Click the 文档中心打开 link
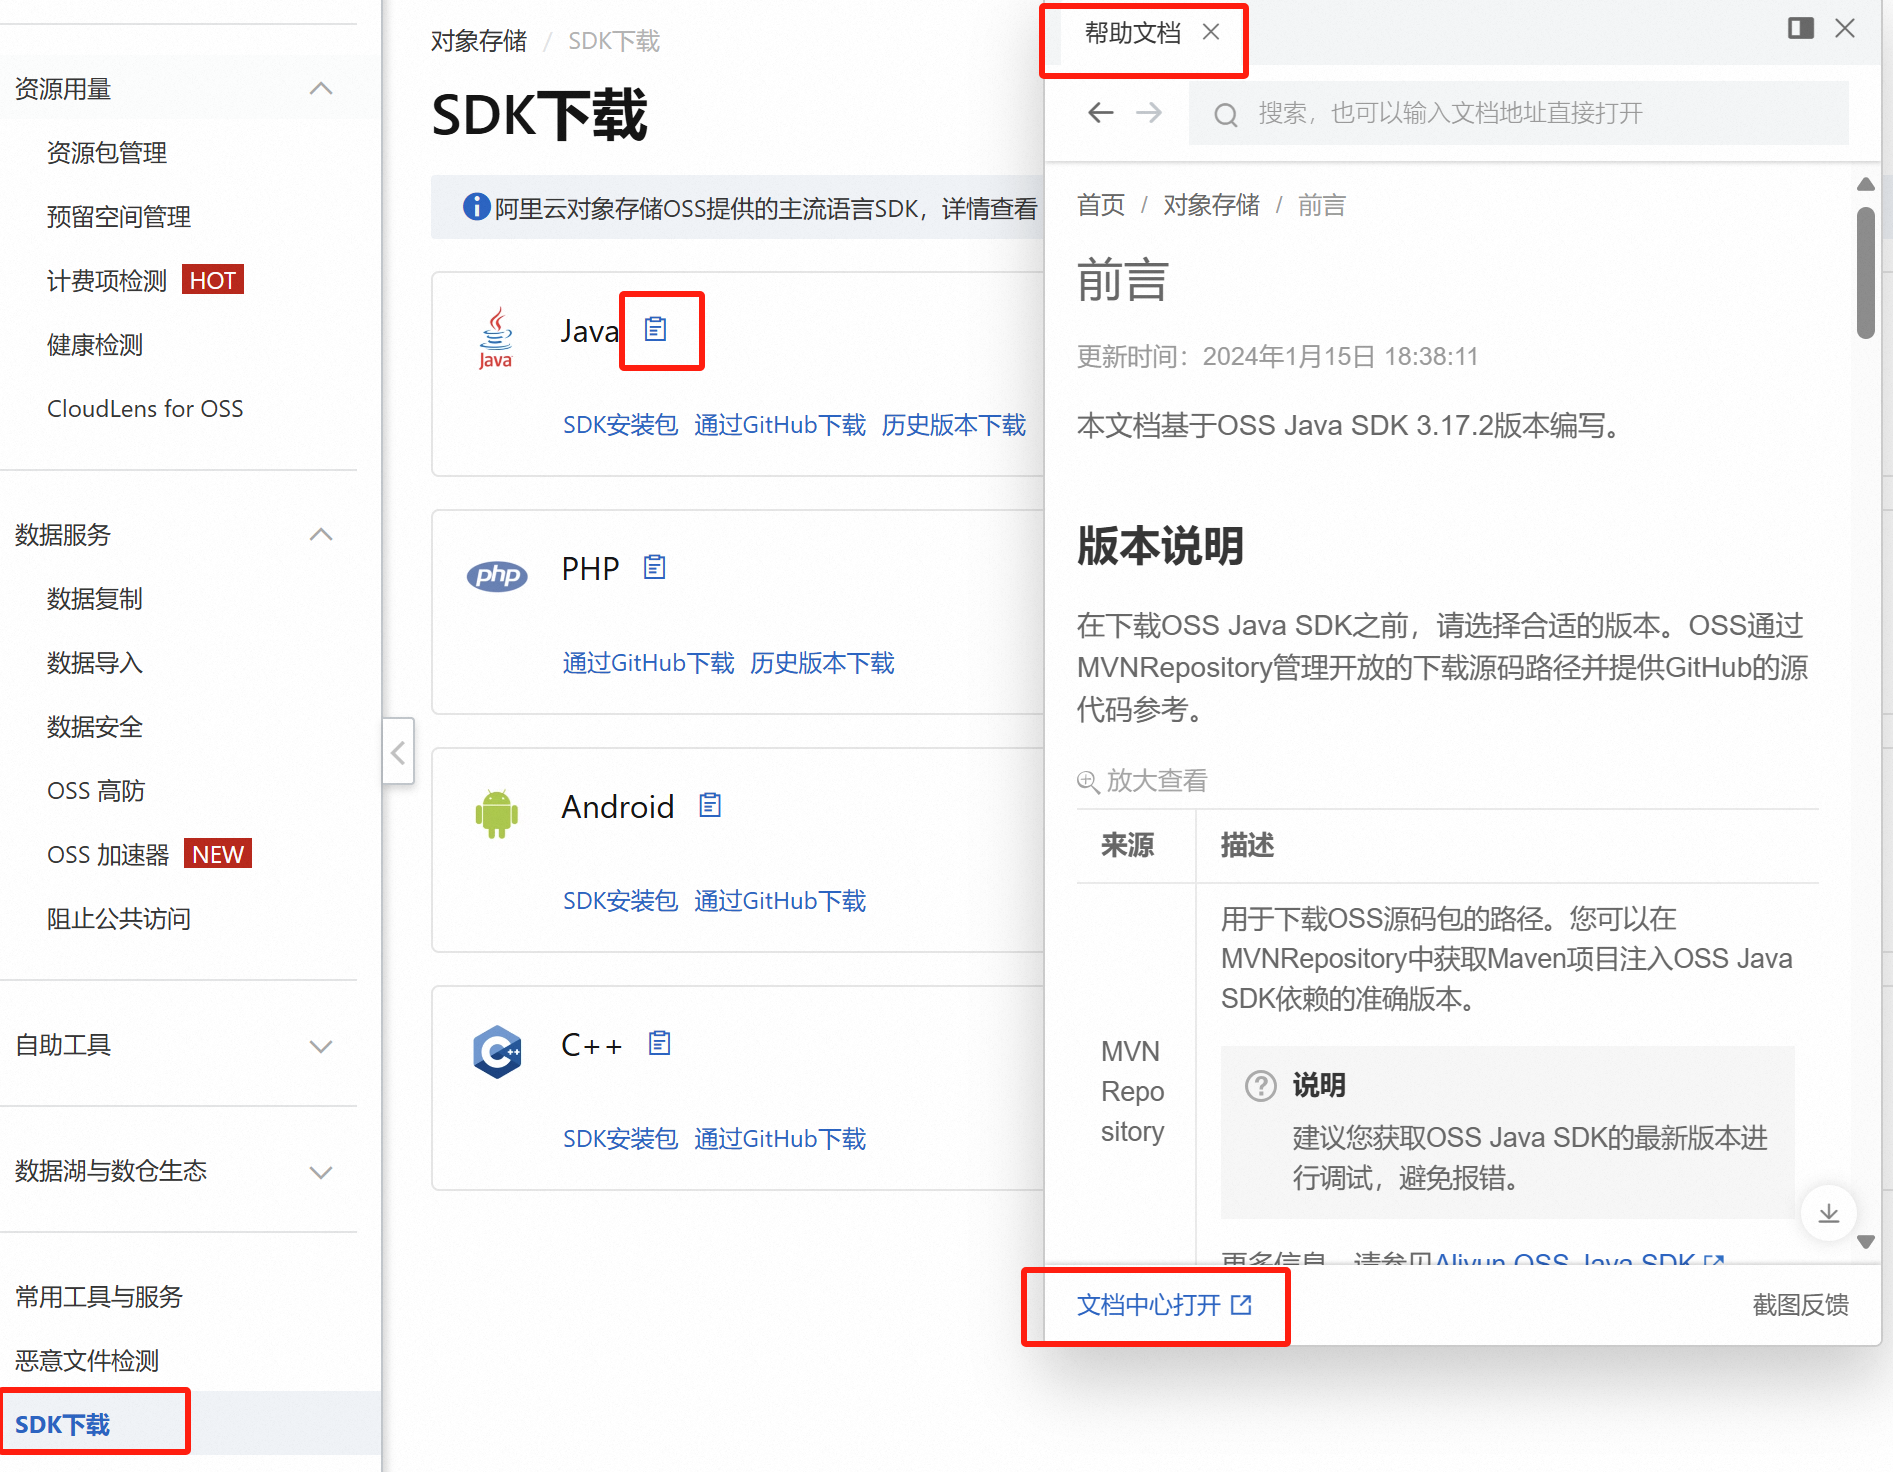The height and width of the screenshot is (1472, 1893). pos(1164,1305)
